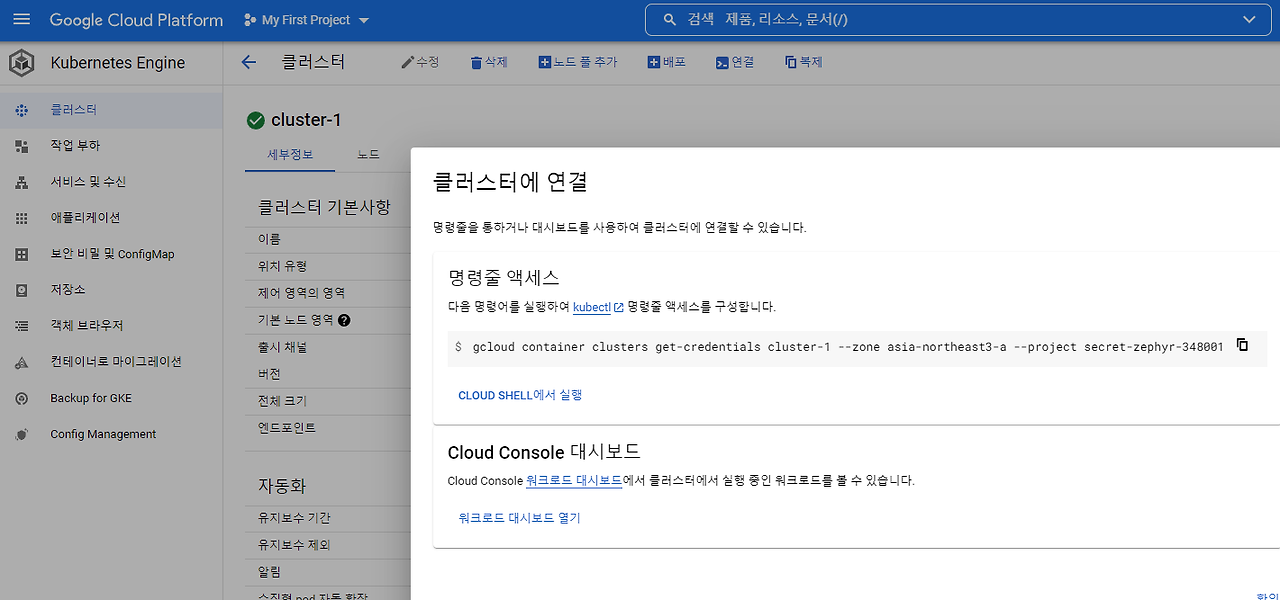Click the 버전 row
This screenshot has width=1280, height=600.
click(328, 374)
